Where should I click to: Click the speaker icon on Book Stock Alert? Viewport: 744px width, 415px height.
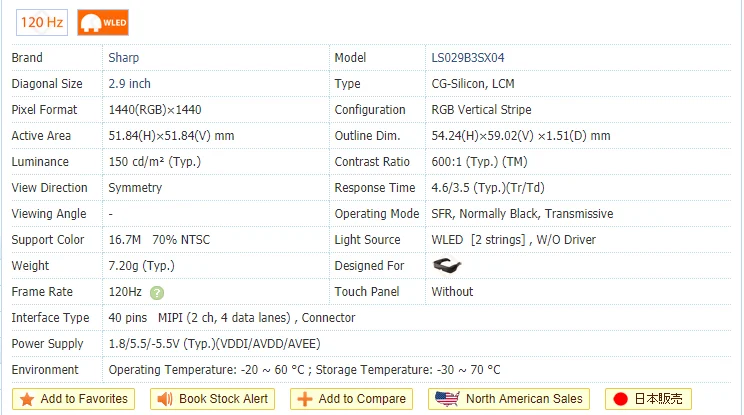(165, 399)
